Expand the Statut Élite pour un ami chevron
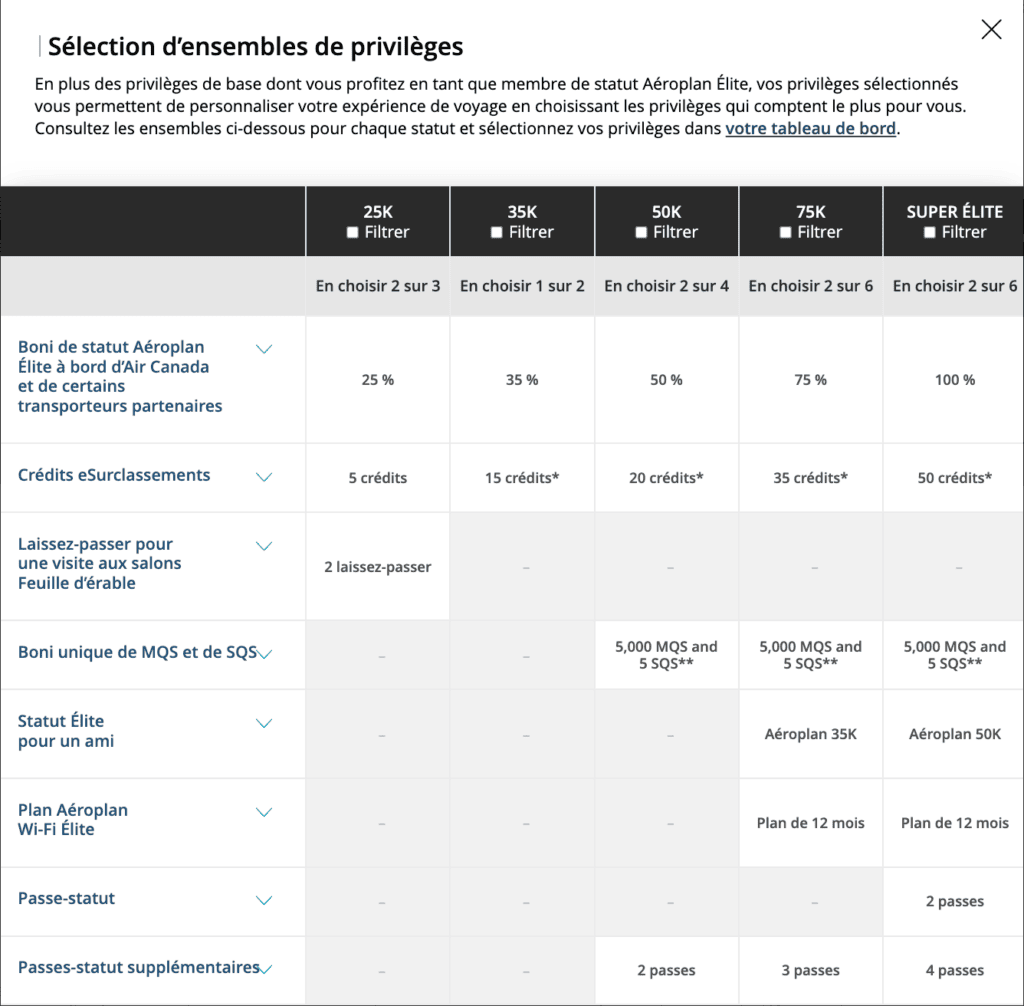This screenshot has height=1006, width=1024. point(264,723)
